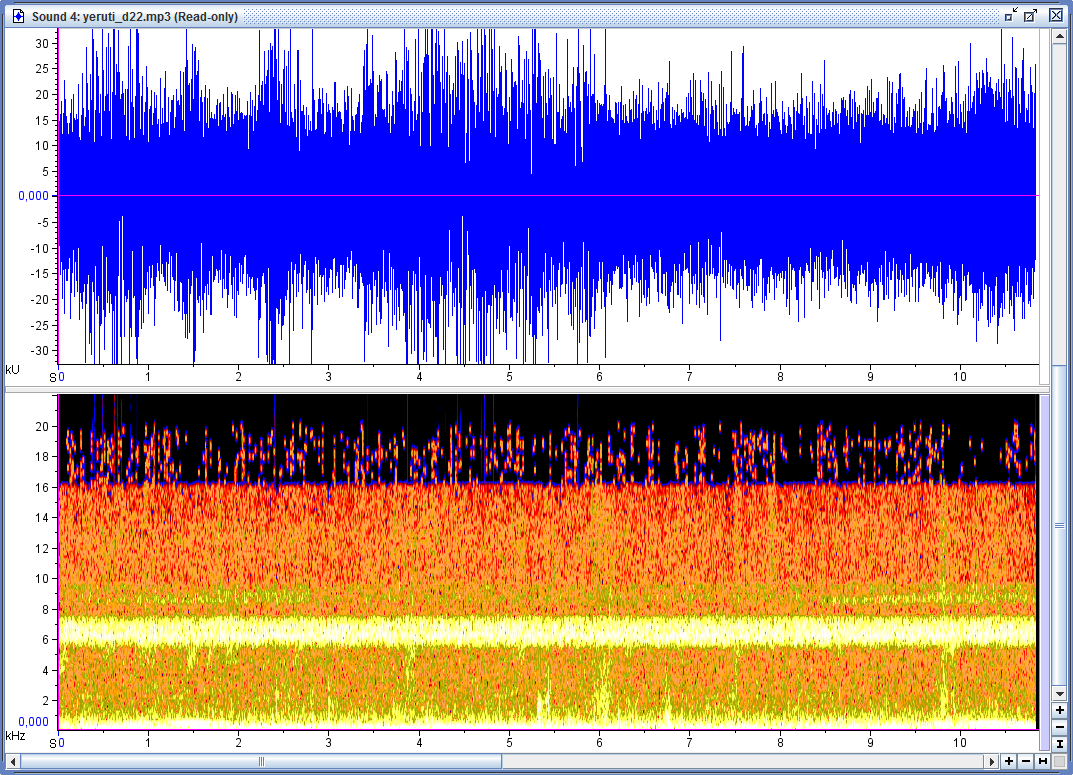Screen dimensions: 1073x775
Task: Click the sound window document icon
Action: [17, 16]
